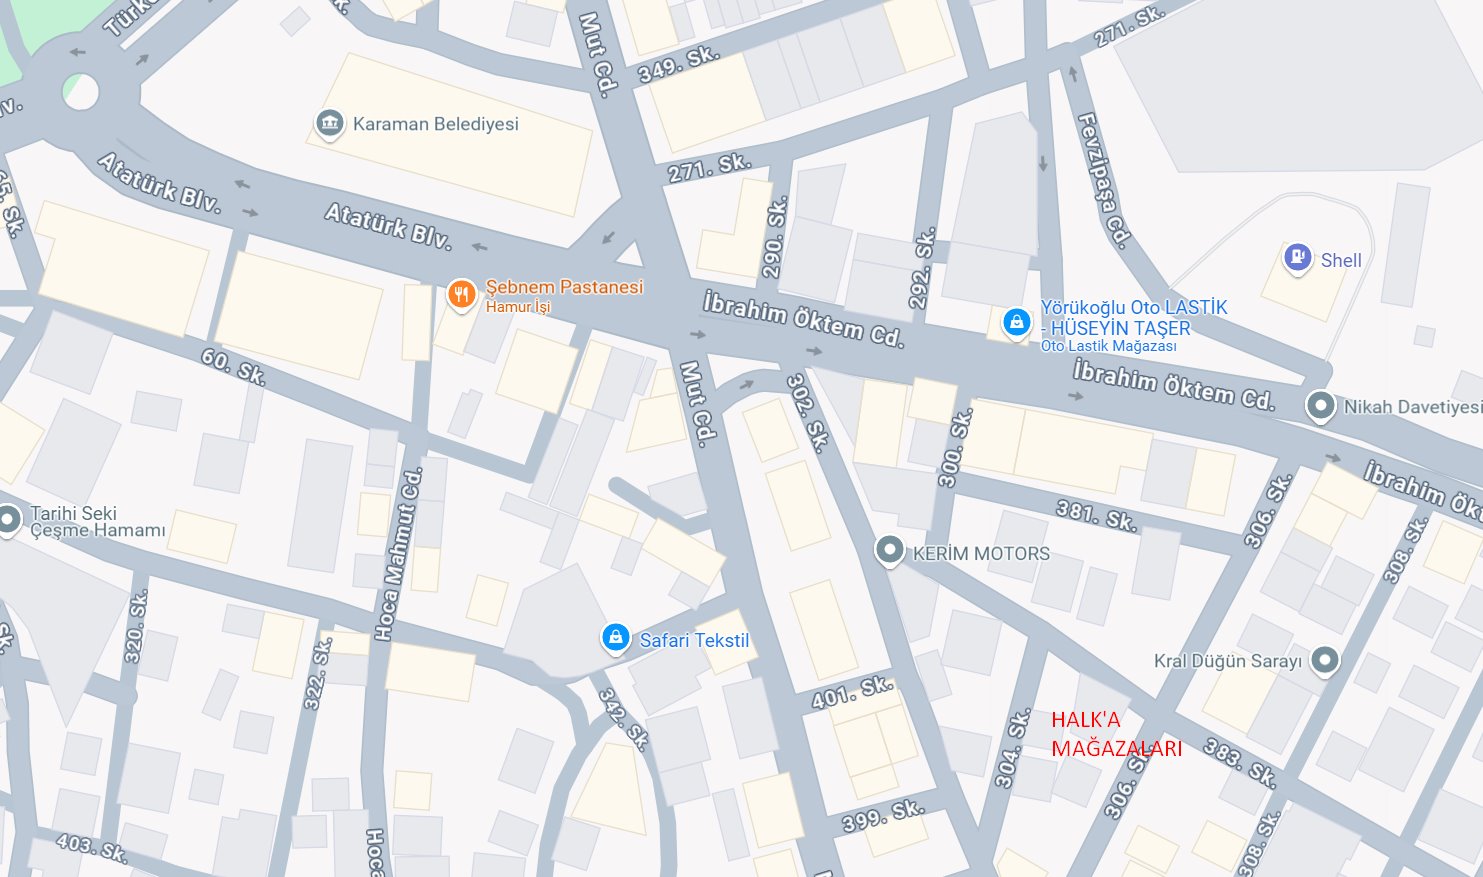Image resolution: width=1483 pixels, height=877 pixels.
Task: Click the roundabout center circle
Action: coord(80,92)
